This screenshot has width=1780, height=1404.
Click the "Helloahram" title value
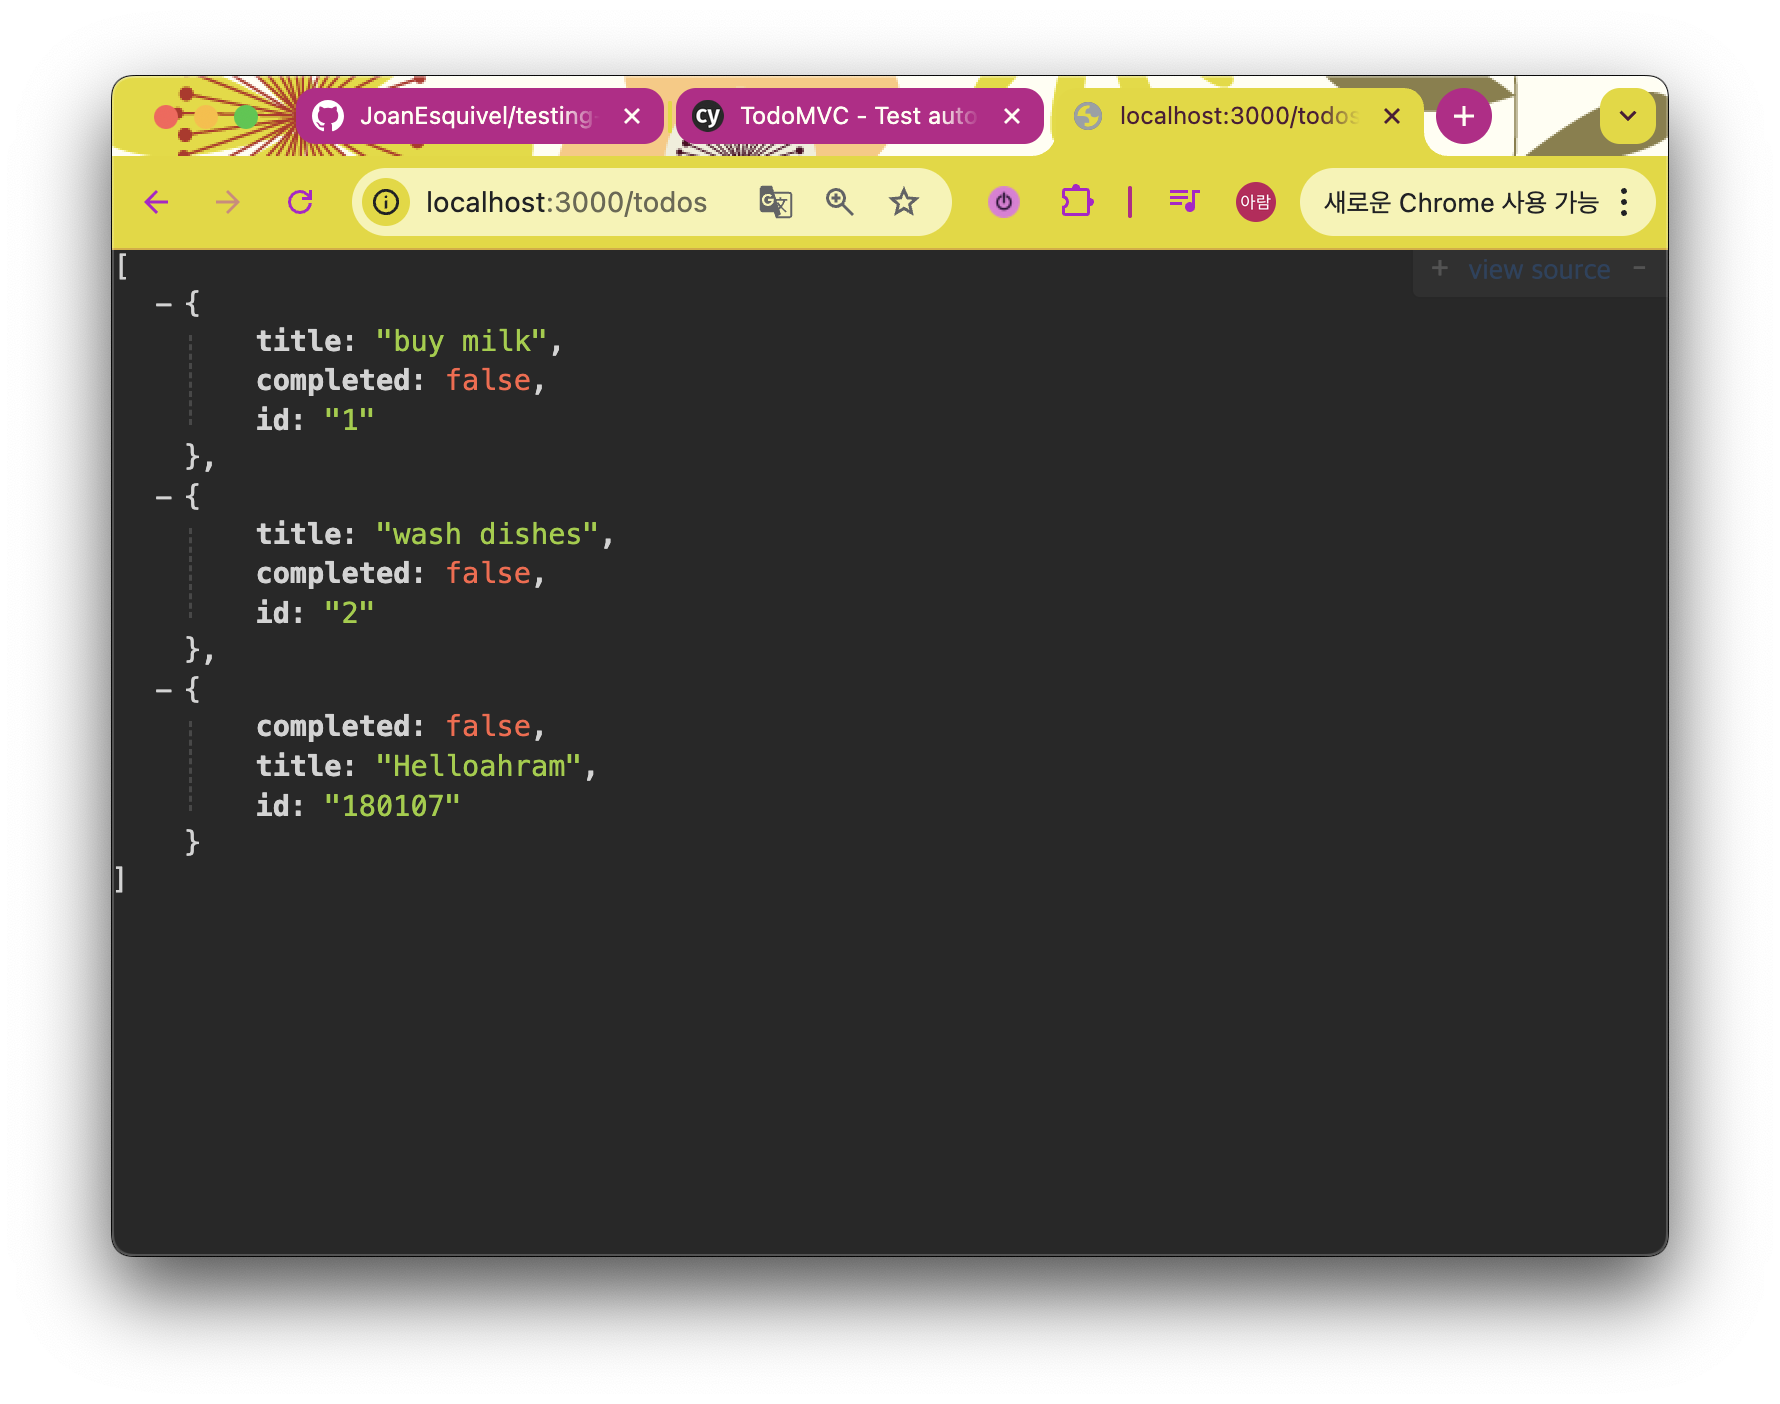(478, 766)
